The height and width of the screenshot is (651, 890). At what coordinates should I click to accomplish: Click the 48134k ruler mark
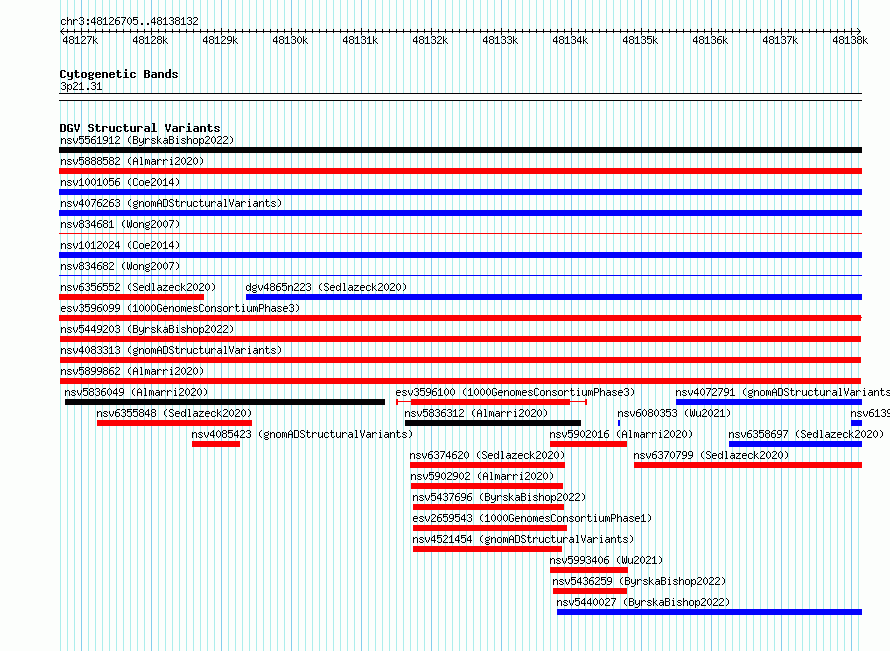[570, 40]
